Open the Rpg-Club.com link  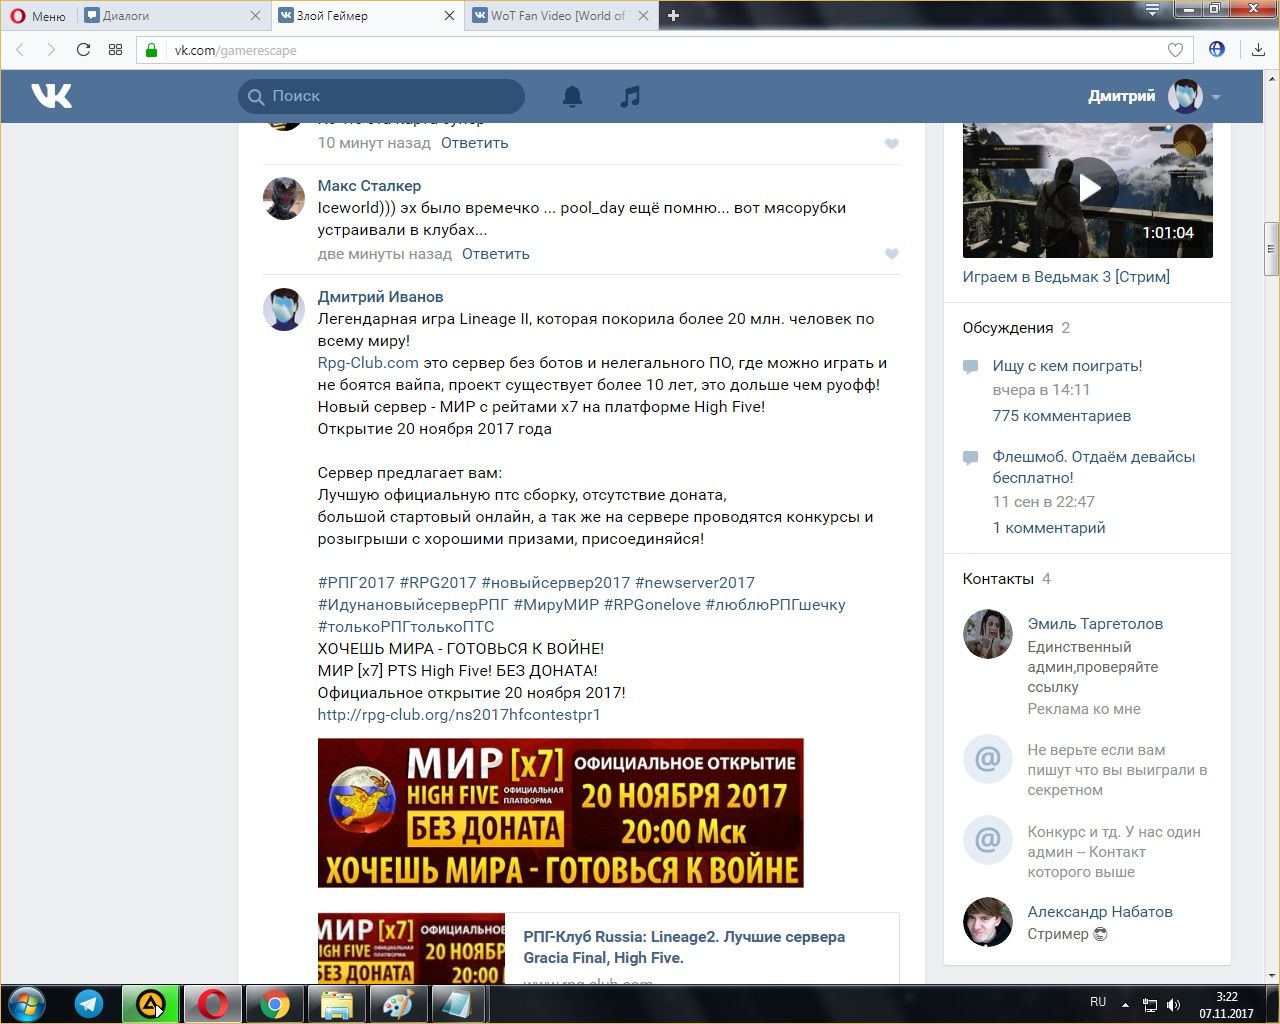click(x=368, y=363)
